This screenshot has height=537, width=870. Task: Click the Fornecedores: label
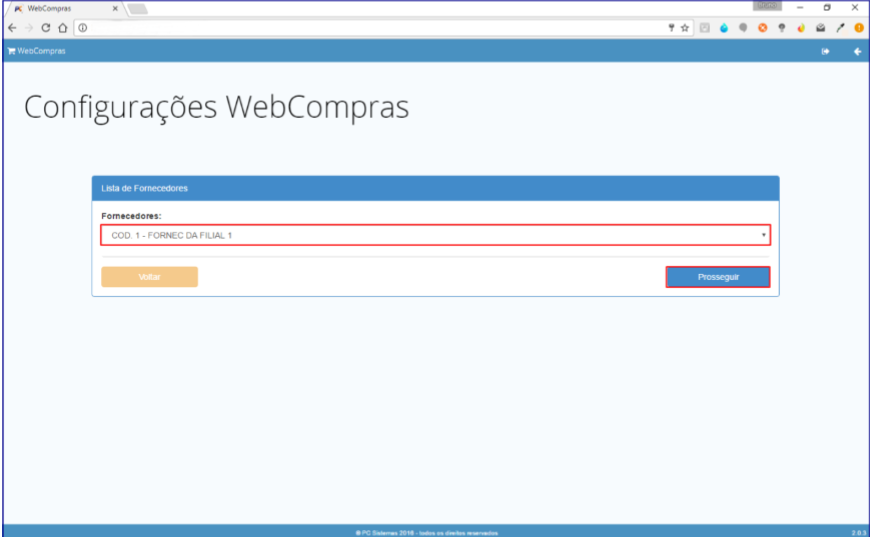131,216
